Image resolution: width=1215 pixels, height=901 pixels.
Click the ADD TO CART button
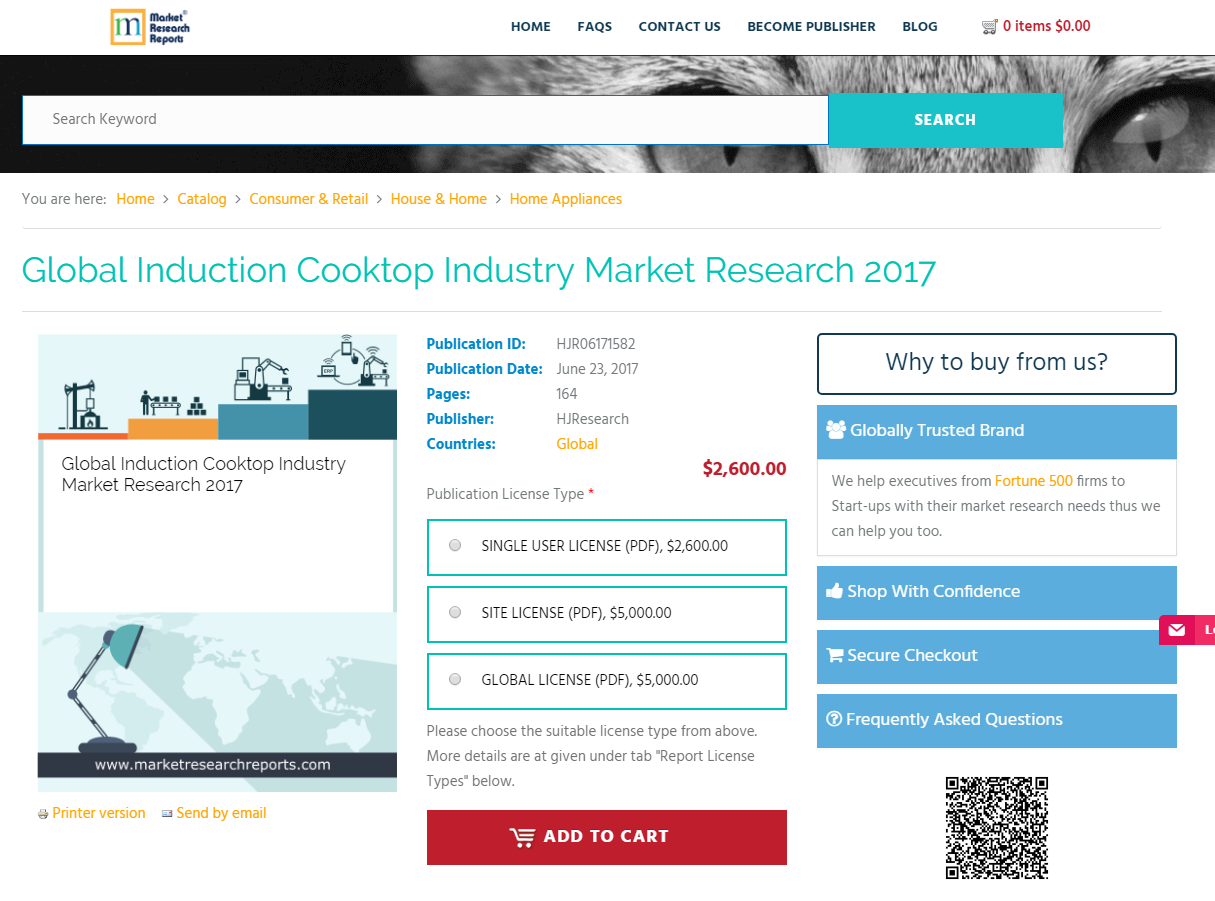pos(607,837)
